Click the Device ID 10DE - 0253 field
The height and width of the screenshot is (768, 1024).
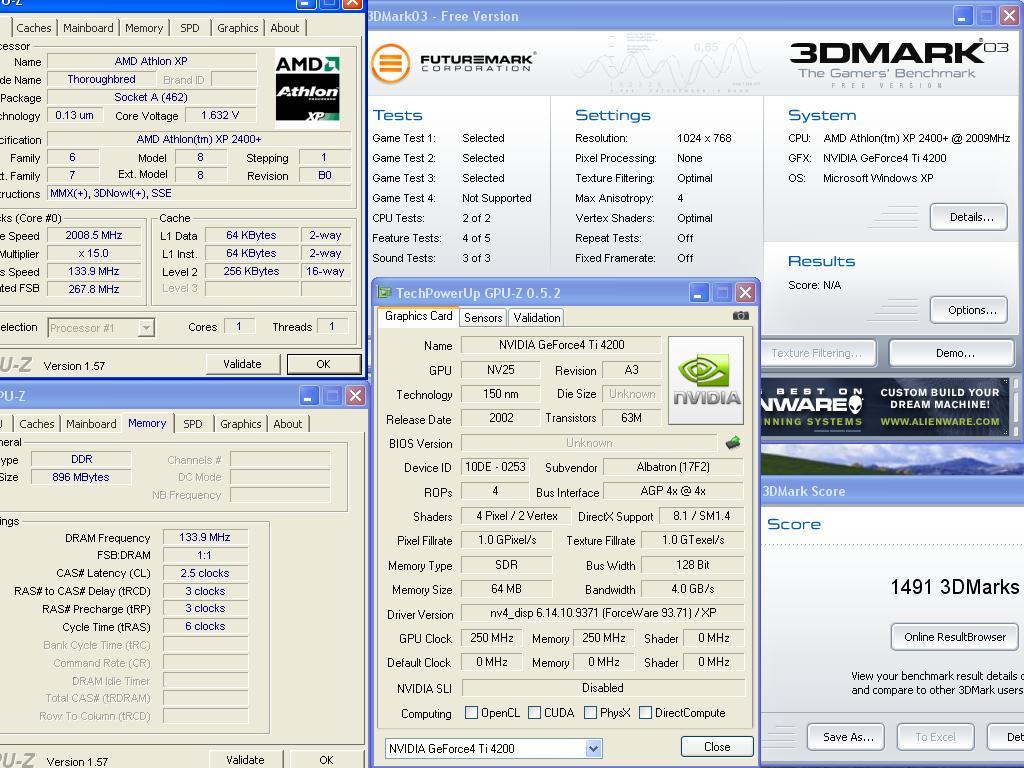[x=494, y=467]
